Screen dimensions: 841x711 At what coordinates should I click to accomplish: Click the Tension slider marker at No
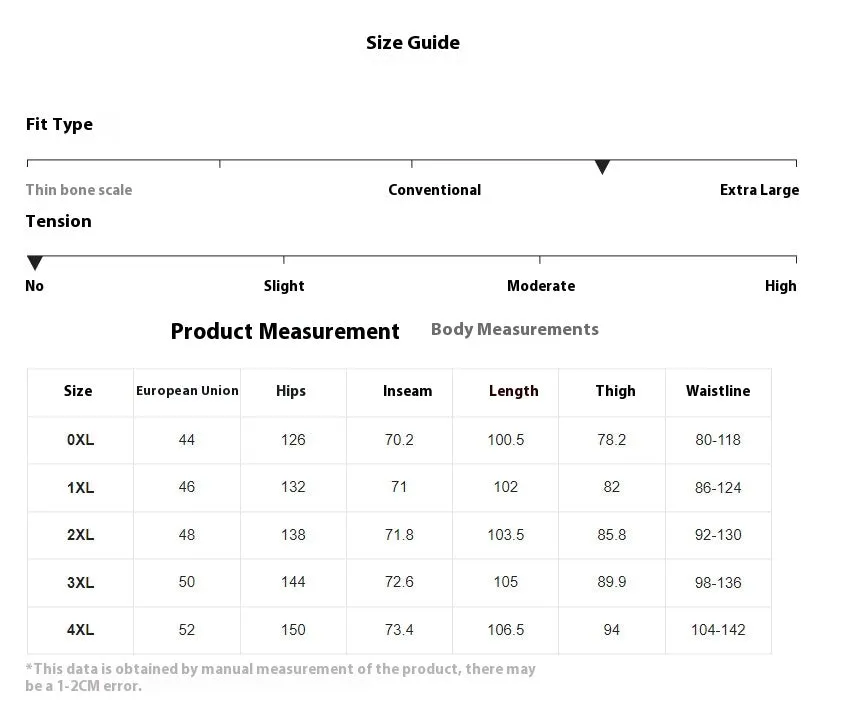(x=35, y=263)
